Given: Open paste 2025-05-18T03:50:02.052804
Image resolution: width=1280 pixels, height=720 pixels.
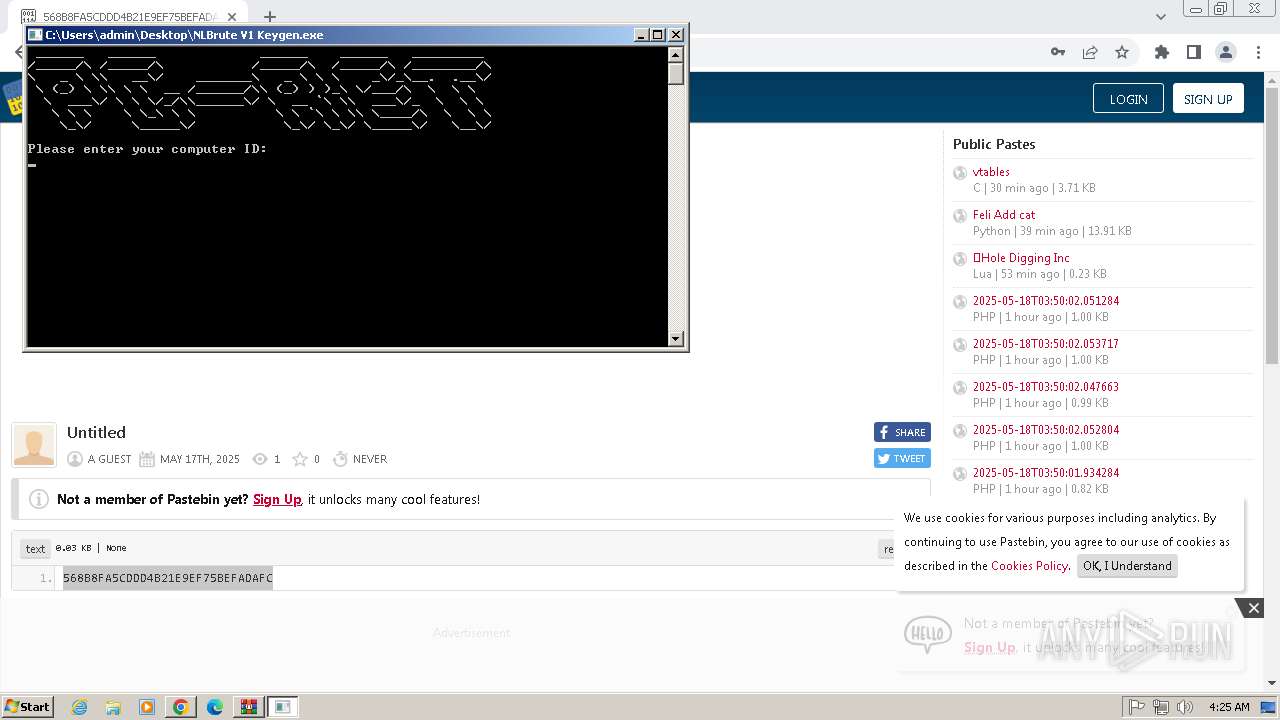Looking at the screenshot, I should coord(1046,430).
